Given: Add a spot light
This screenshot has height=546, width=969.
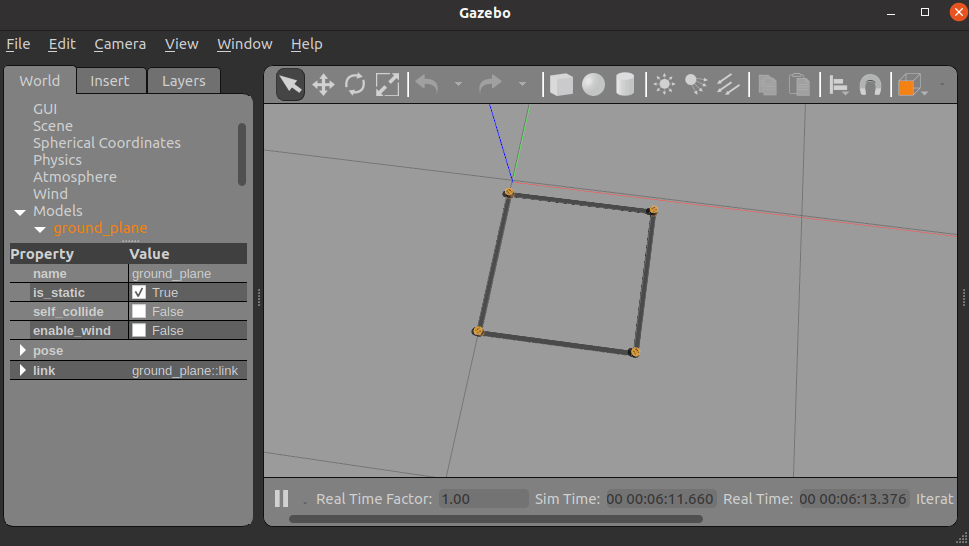Looking at the screenshot, I should click(696, 85).
